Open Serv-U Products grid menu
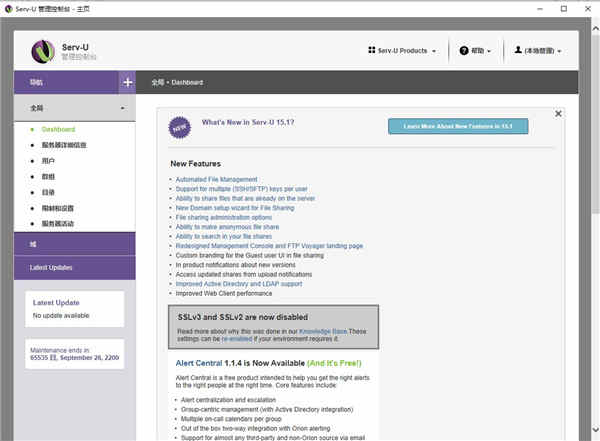Screen dimensions: 600x441 [x=402, y=51]
